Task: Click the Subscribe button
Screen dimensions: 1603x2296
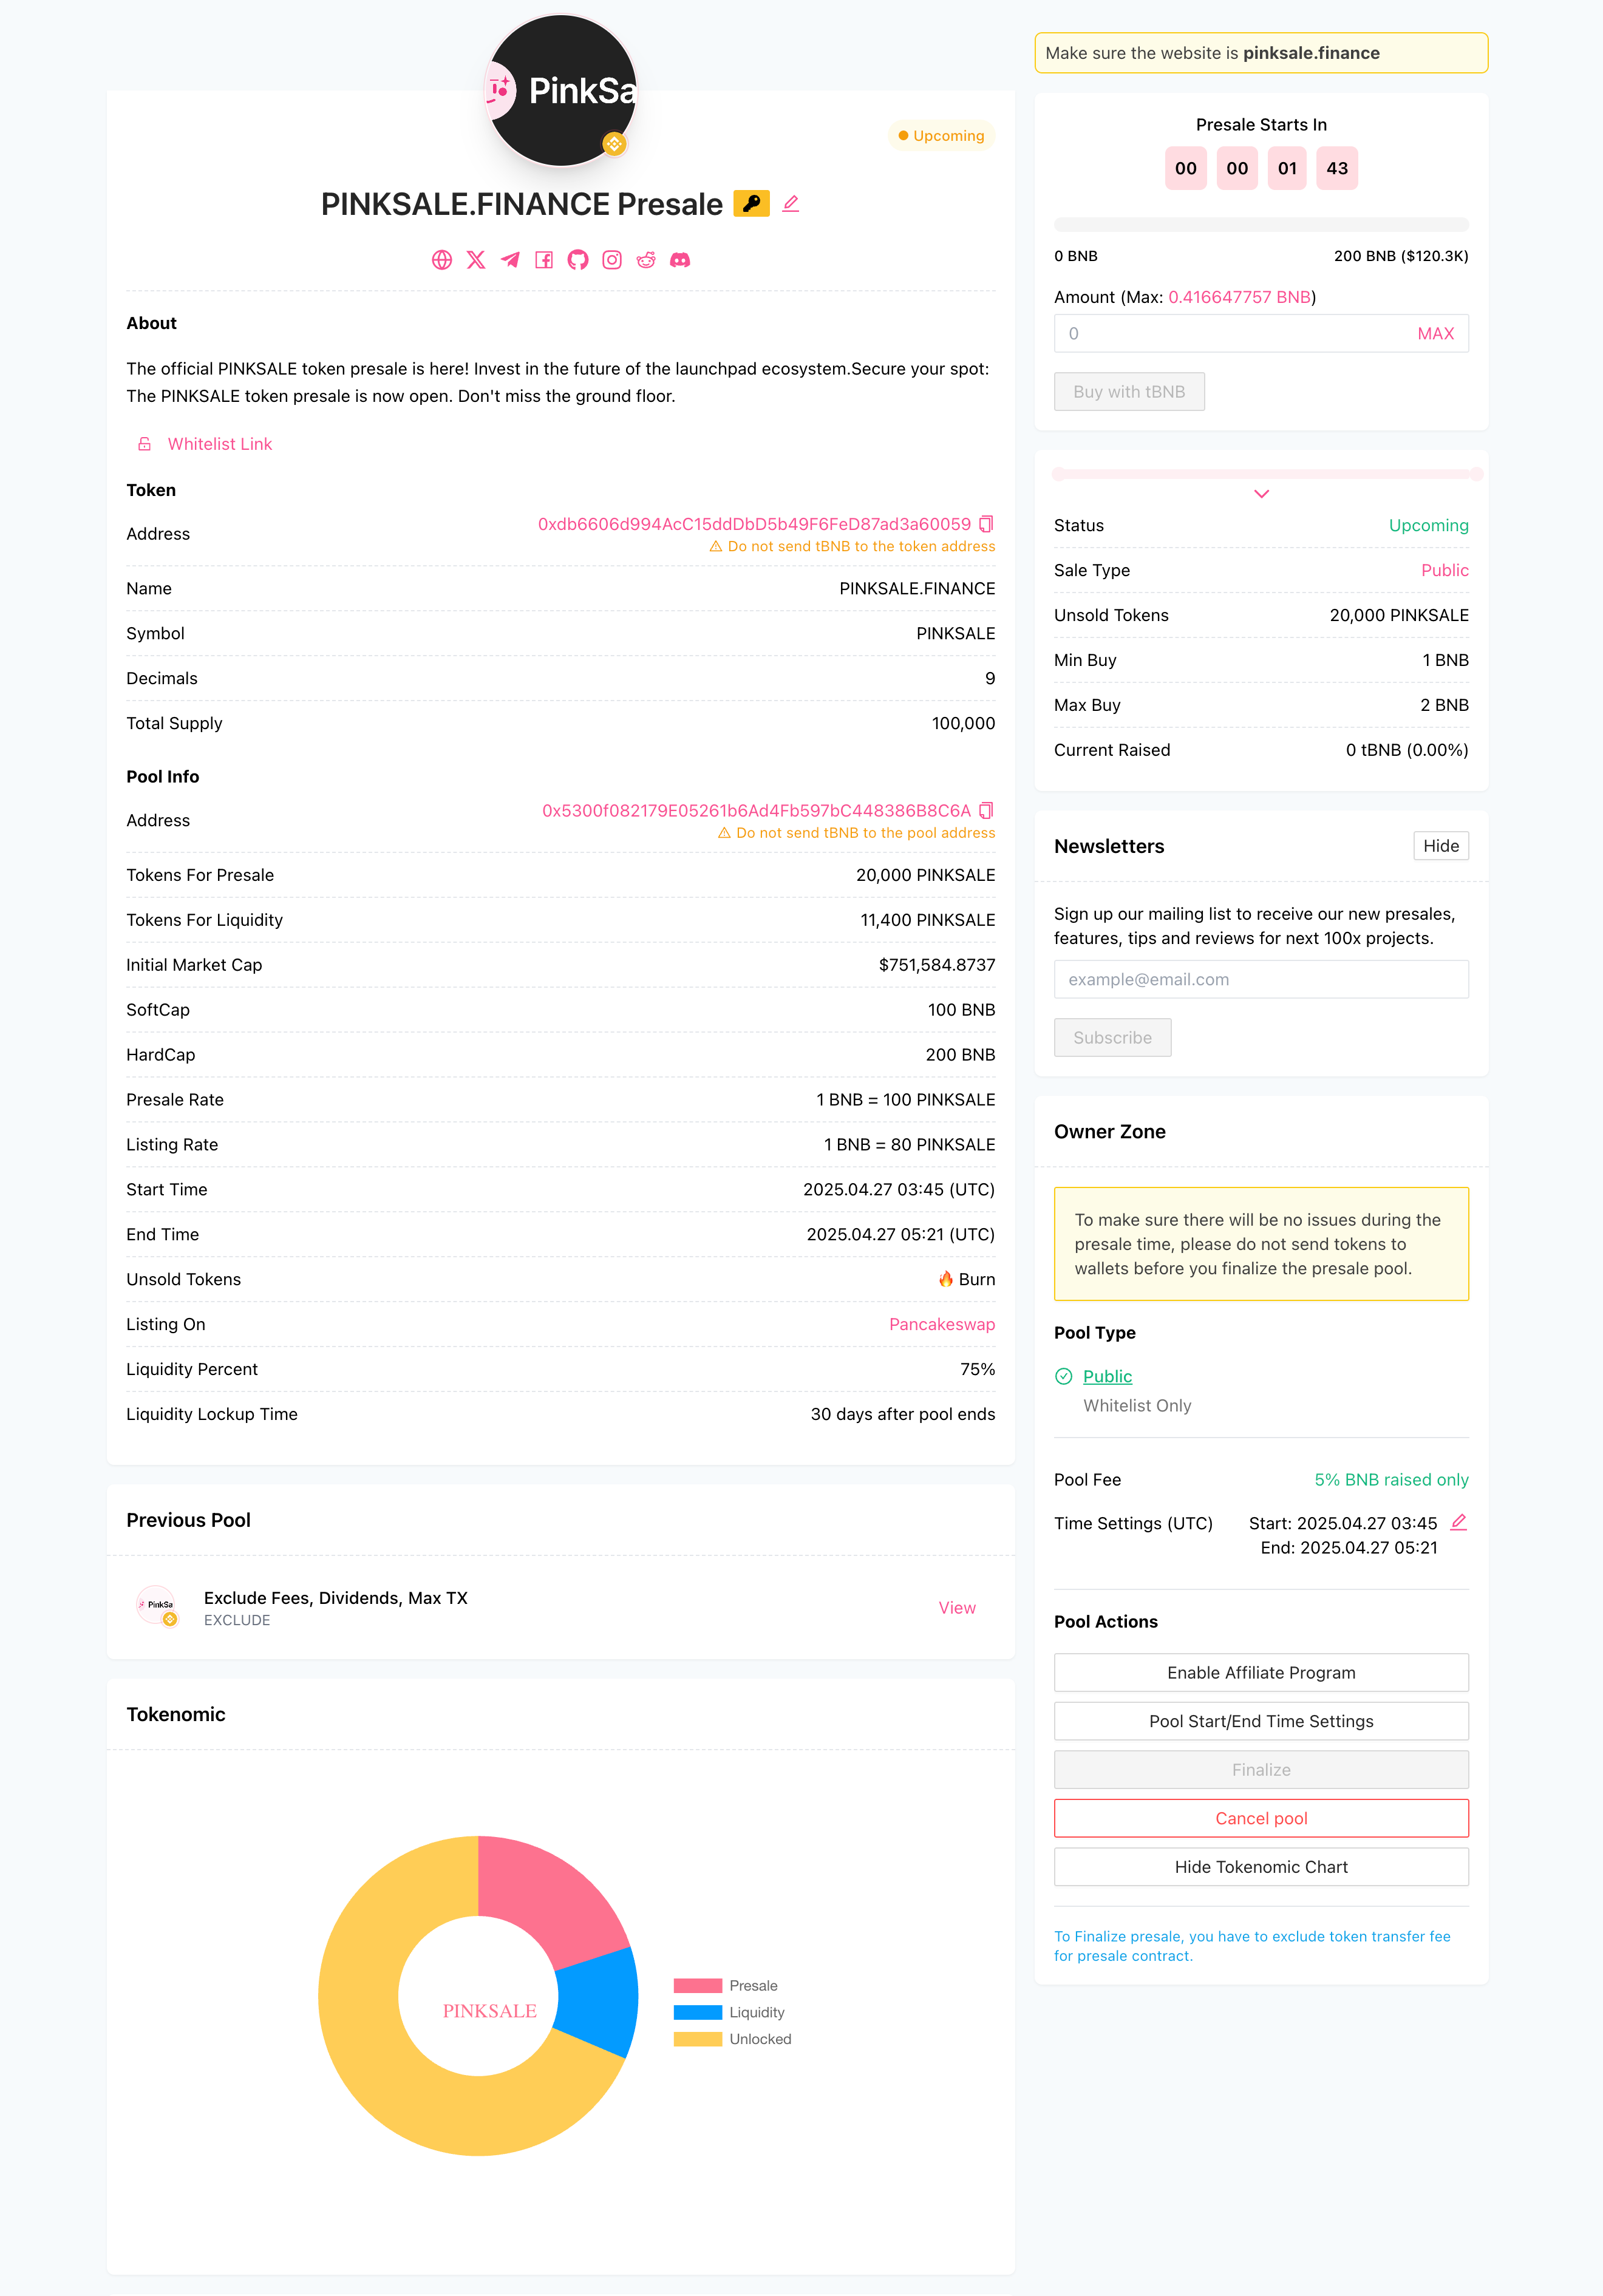Action: tap(1112, 1038)
